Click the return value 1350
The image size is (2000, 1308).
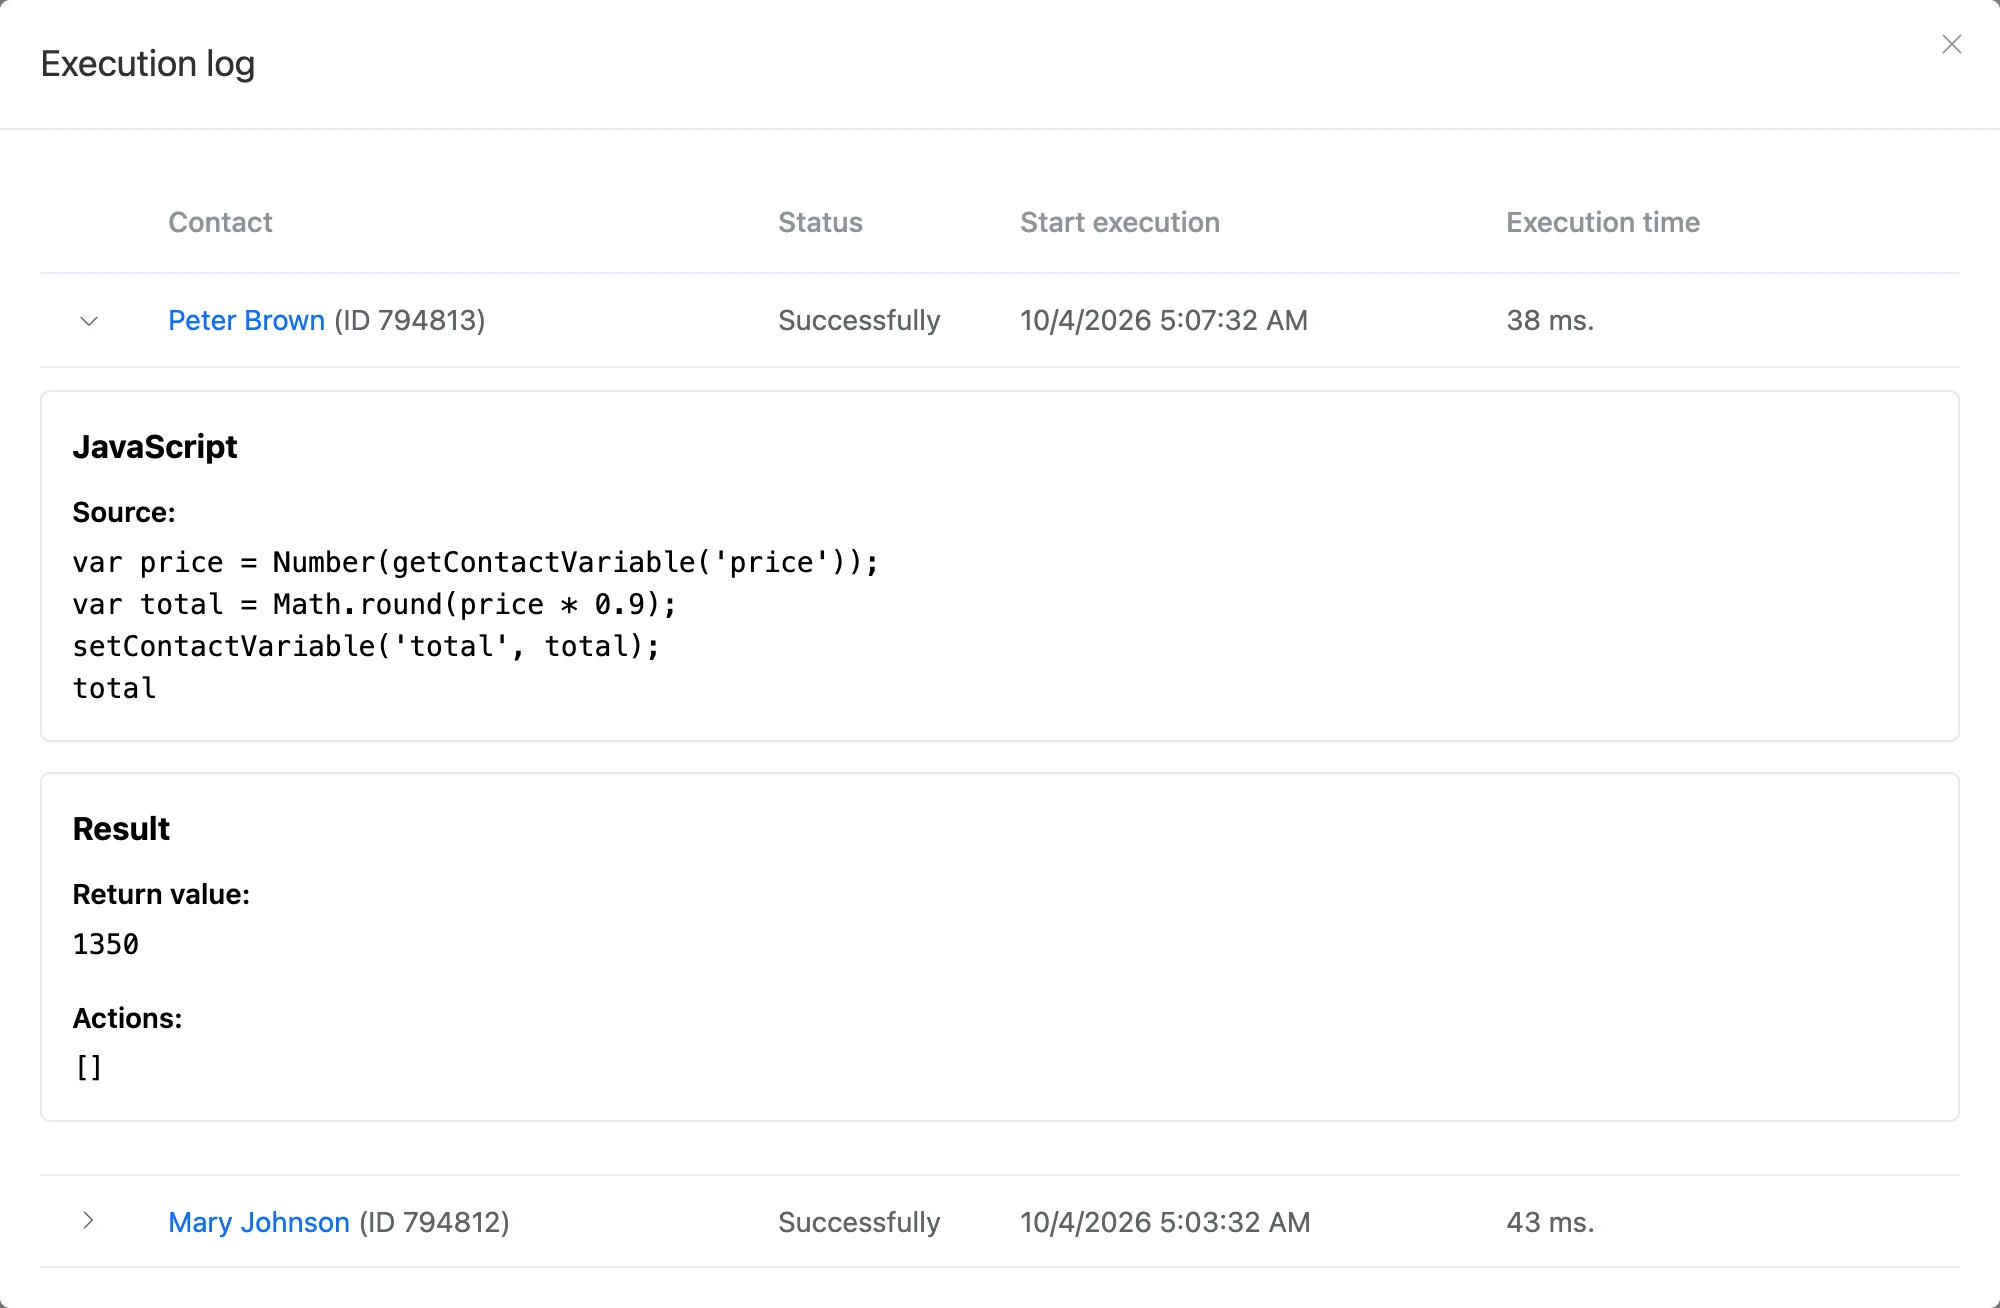point(106,944)
